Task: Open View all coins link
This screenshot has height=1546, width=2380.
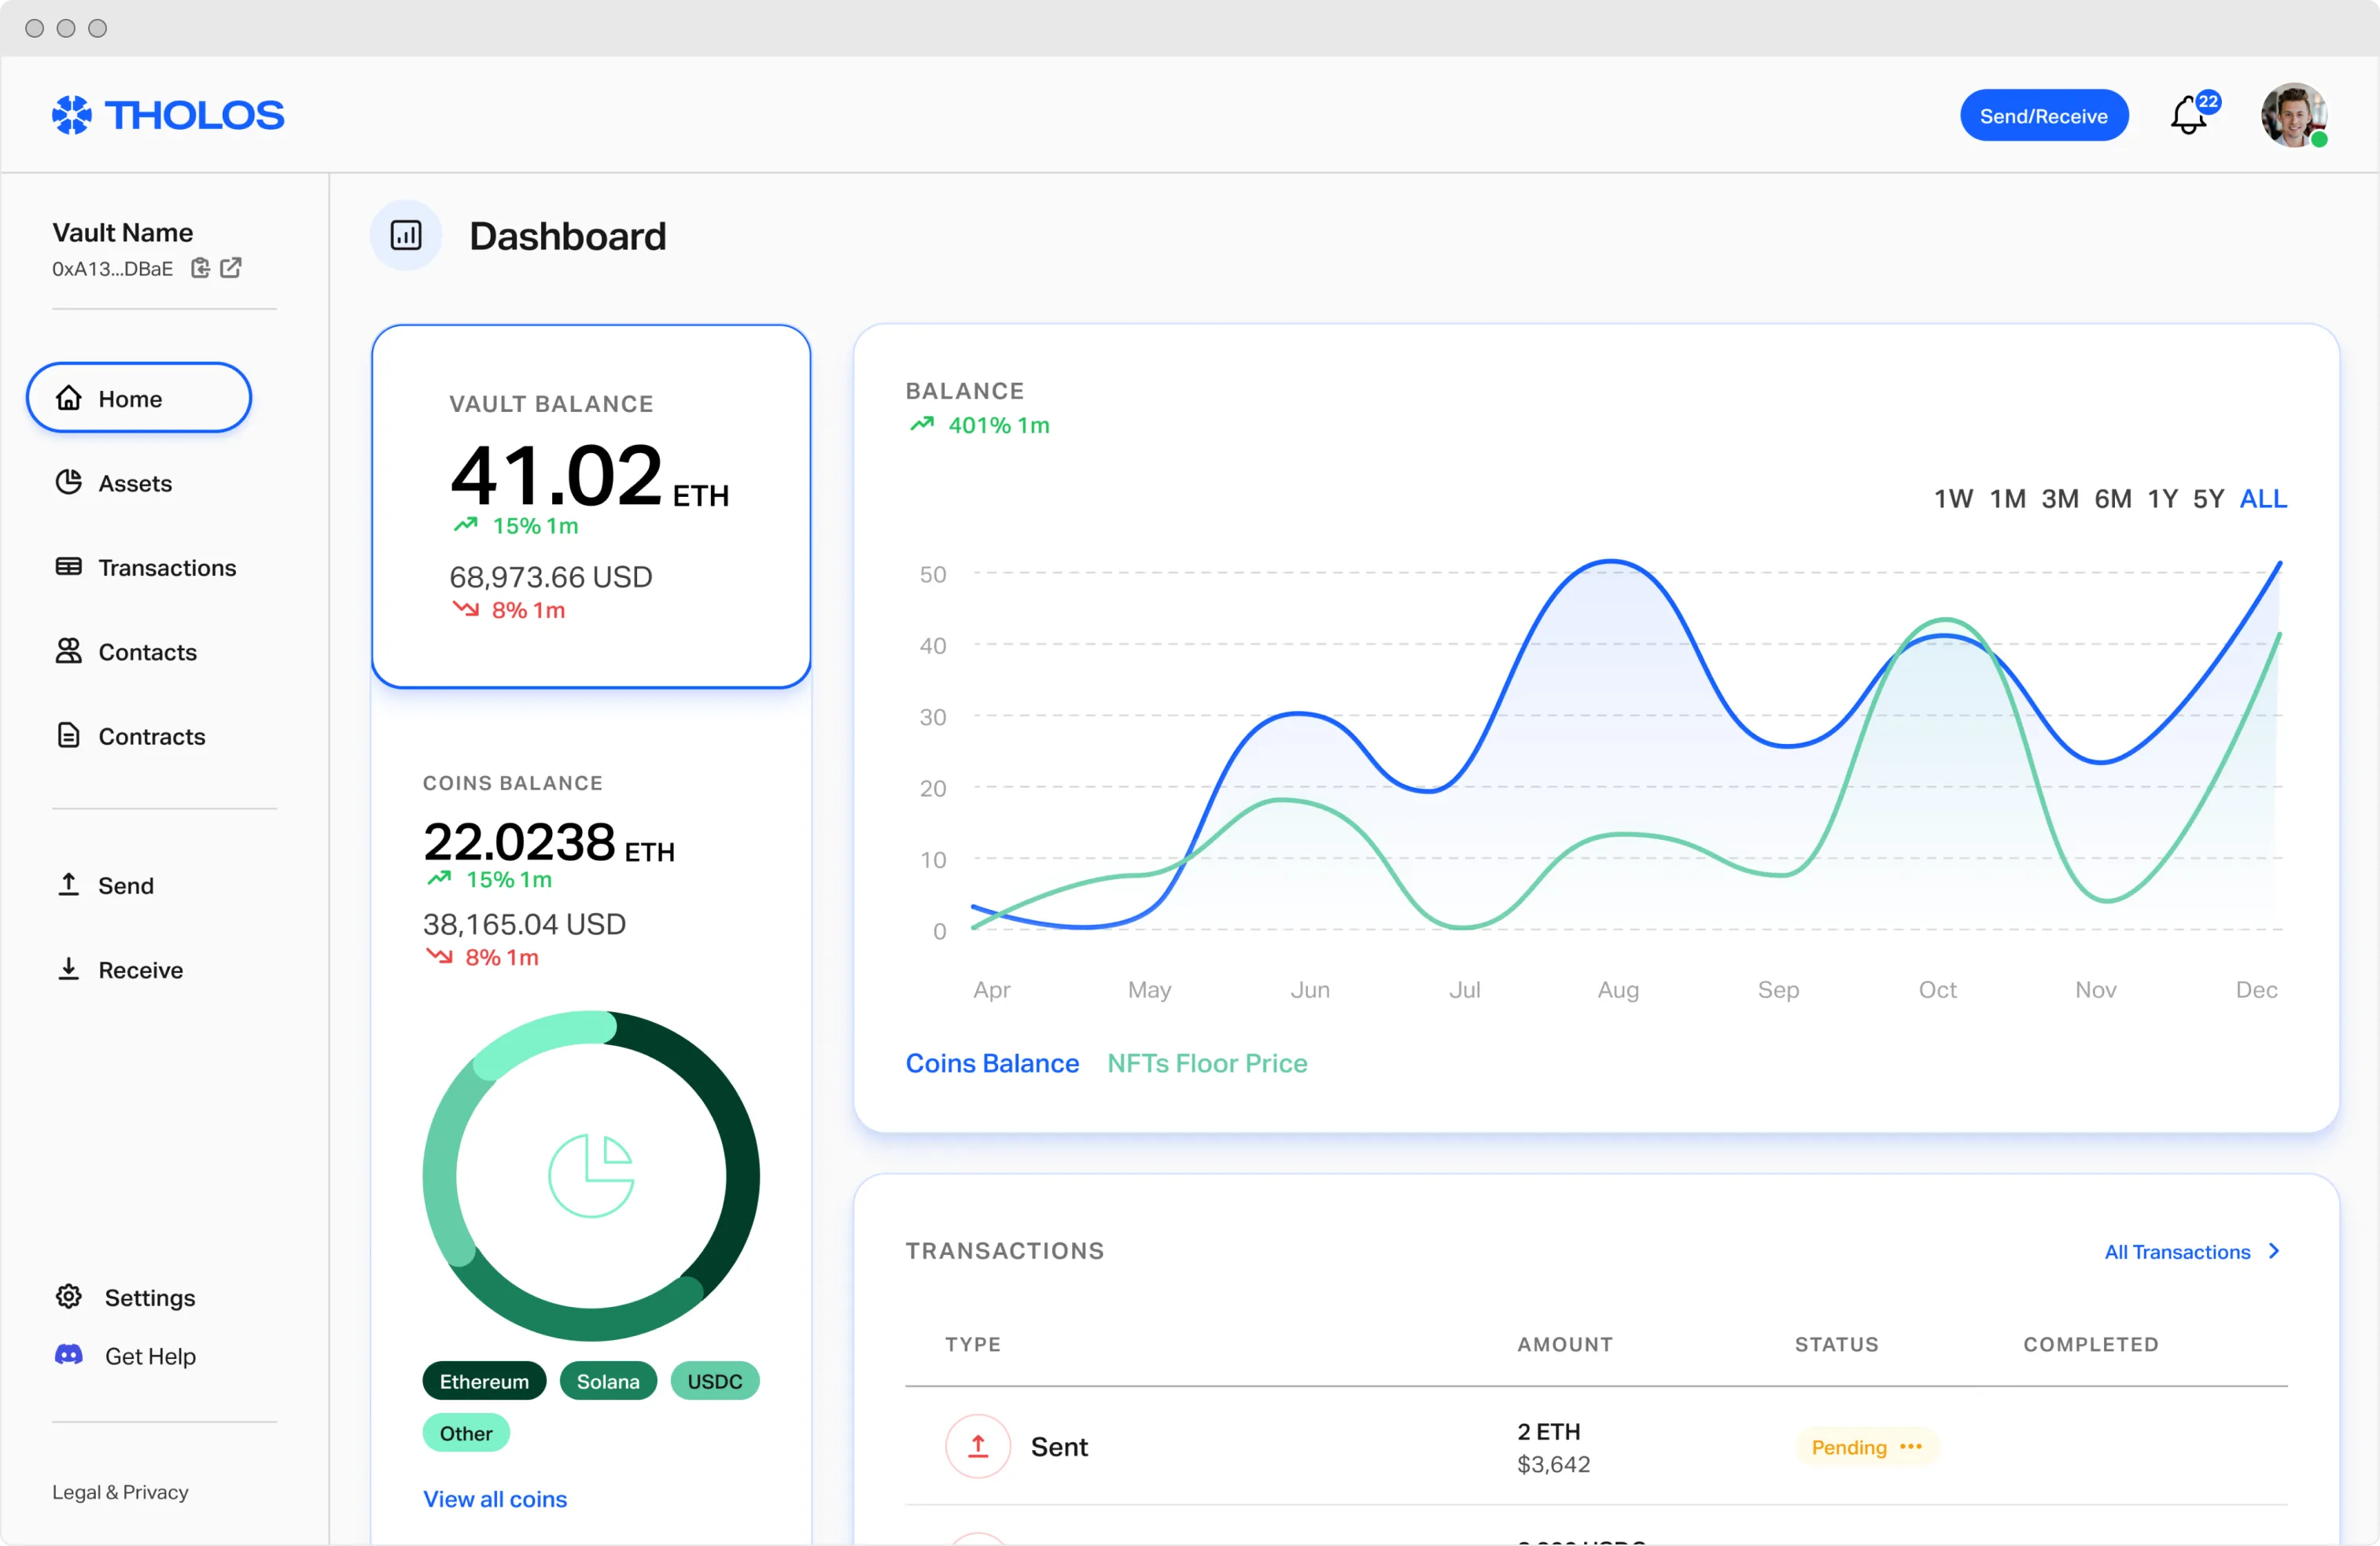Action: [x=495, y=1498]
